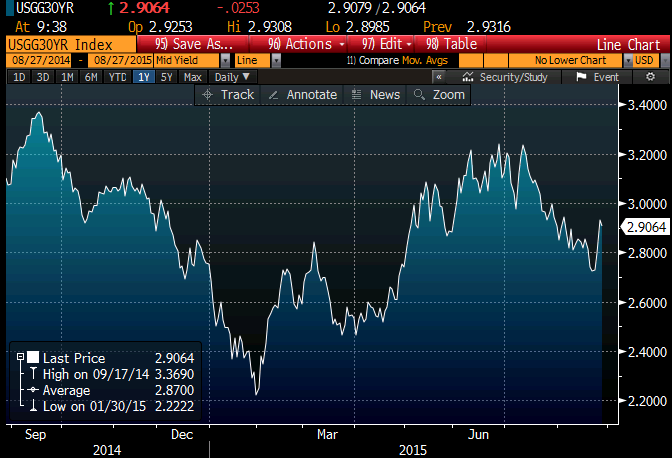Activate the Zoom magnifier tool

(x=439, y=94)
